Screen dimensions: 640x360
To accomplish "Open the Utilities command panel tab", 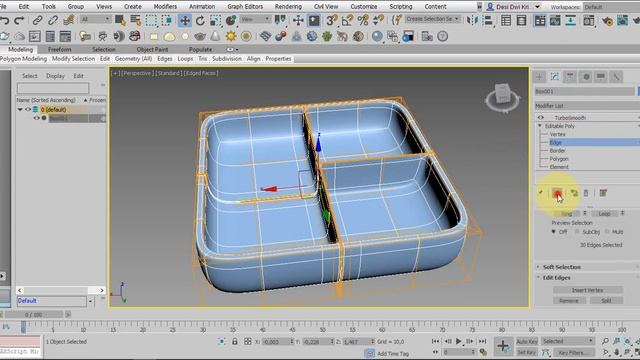I will (x=616, y=76).
